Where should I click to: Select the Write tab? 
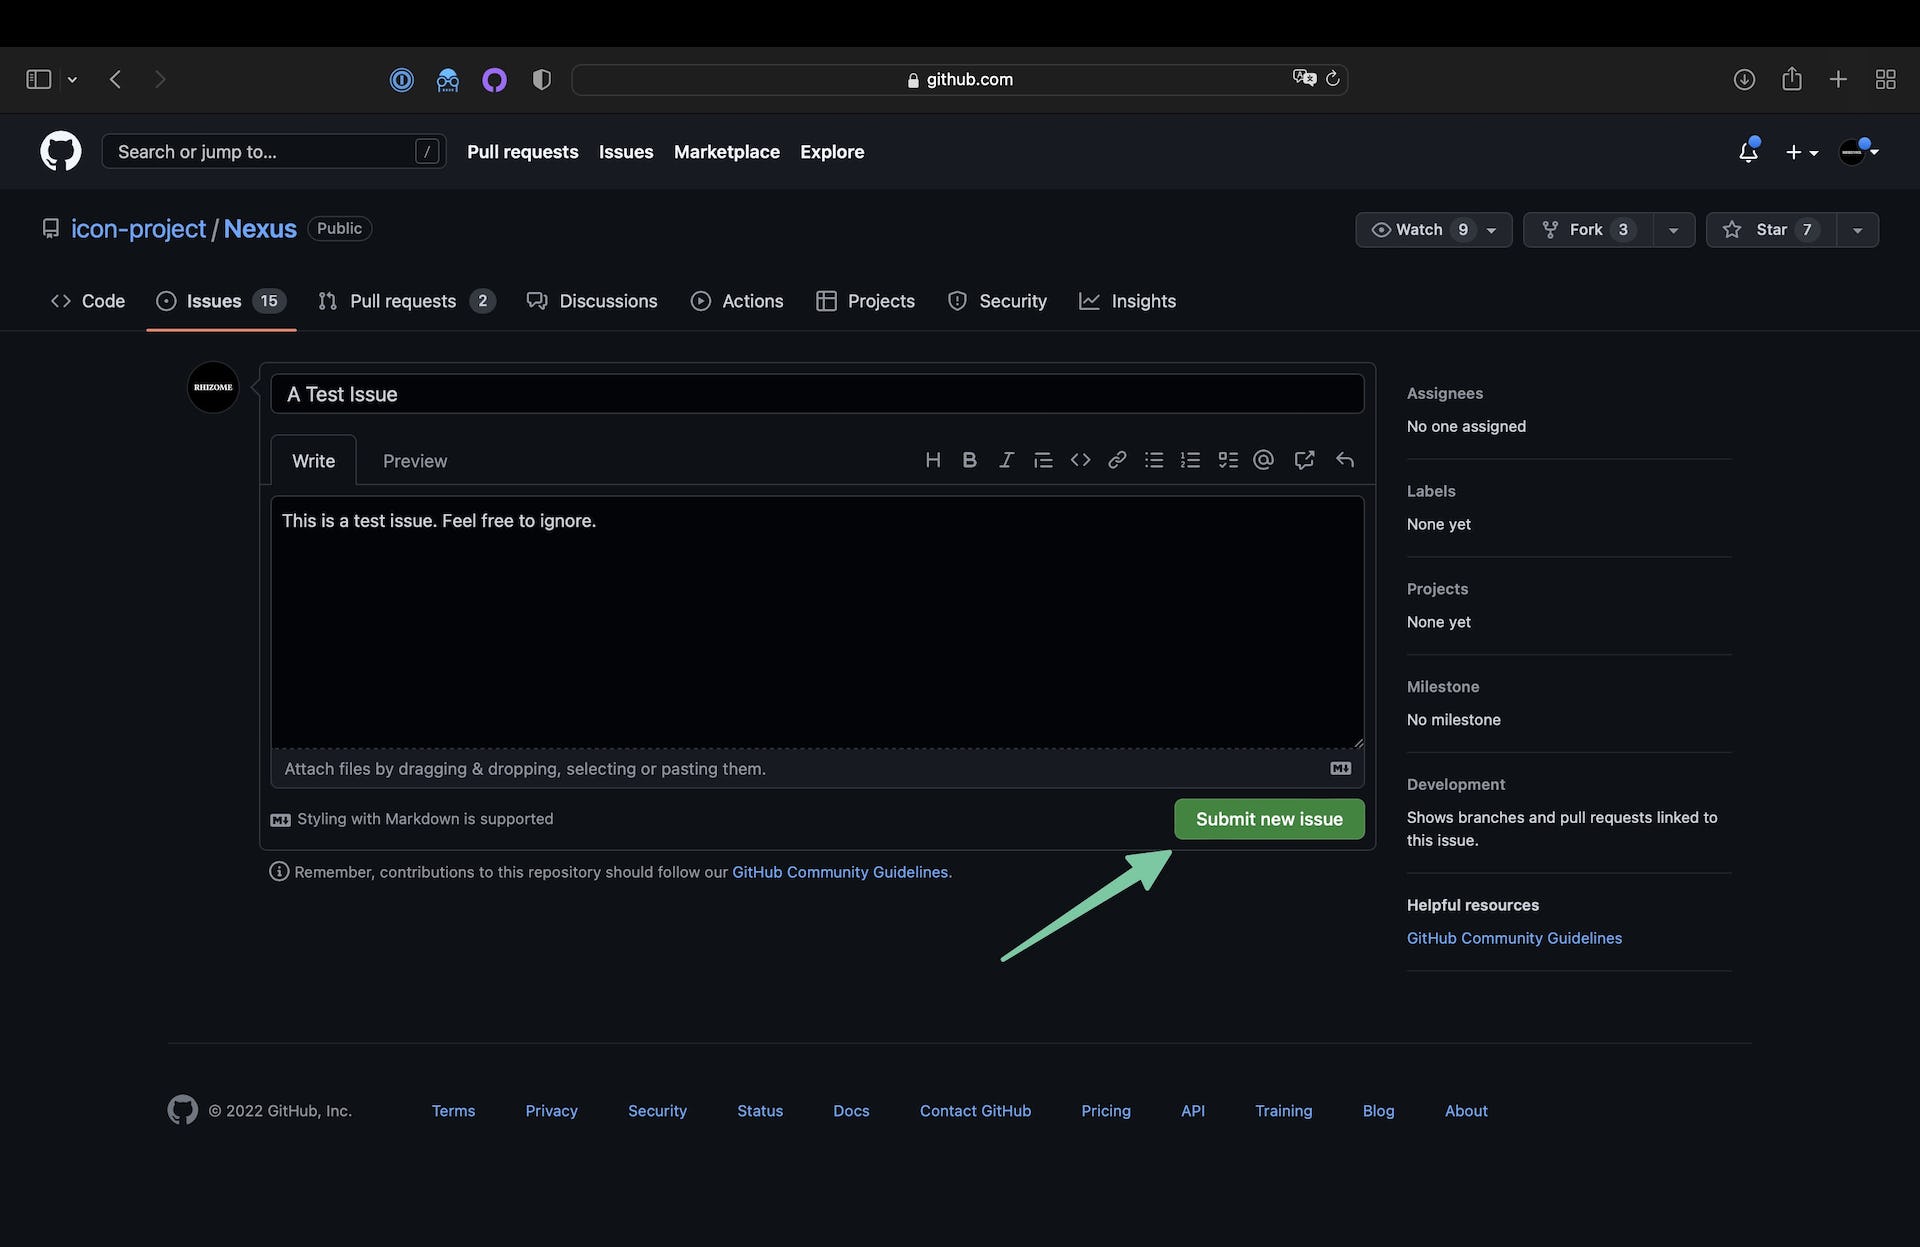[x=313, y=461]
